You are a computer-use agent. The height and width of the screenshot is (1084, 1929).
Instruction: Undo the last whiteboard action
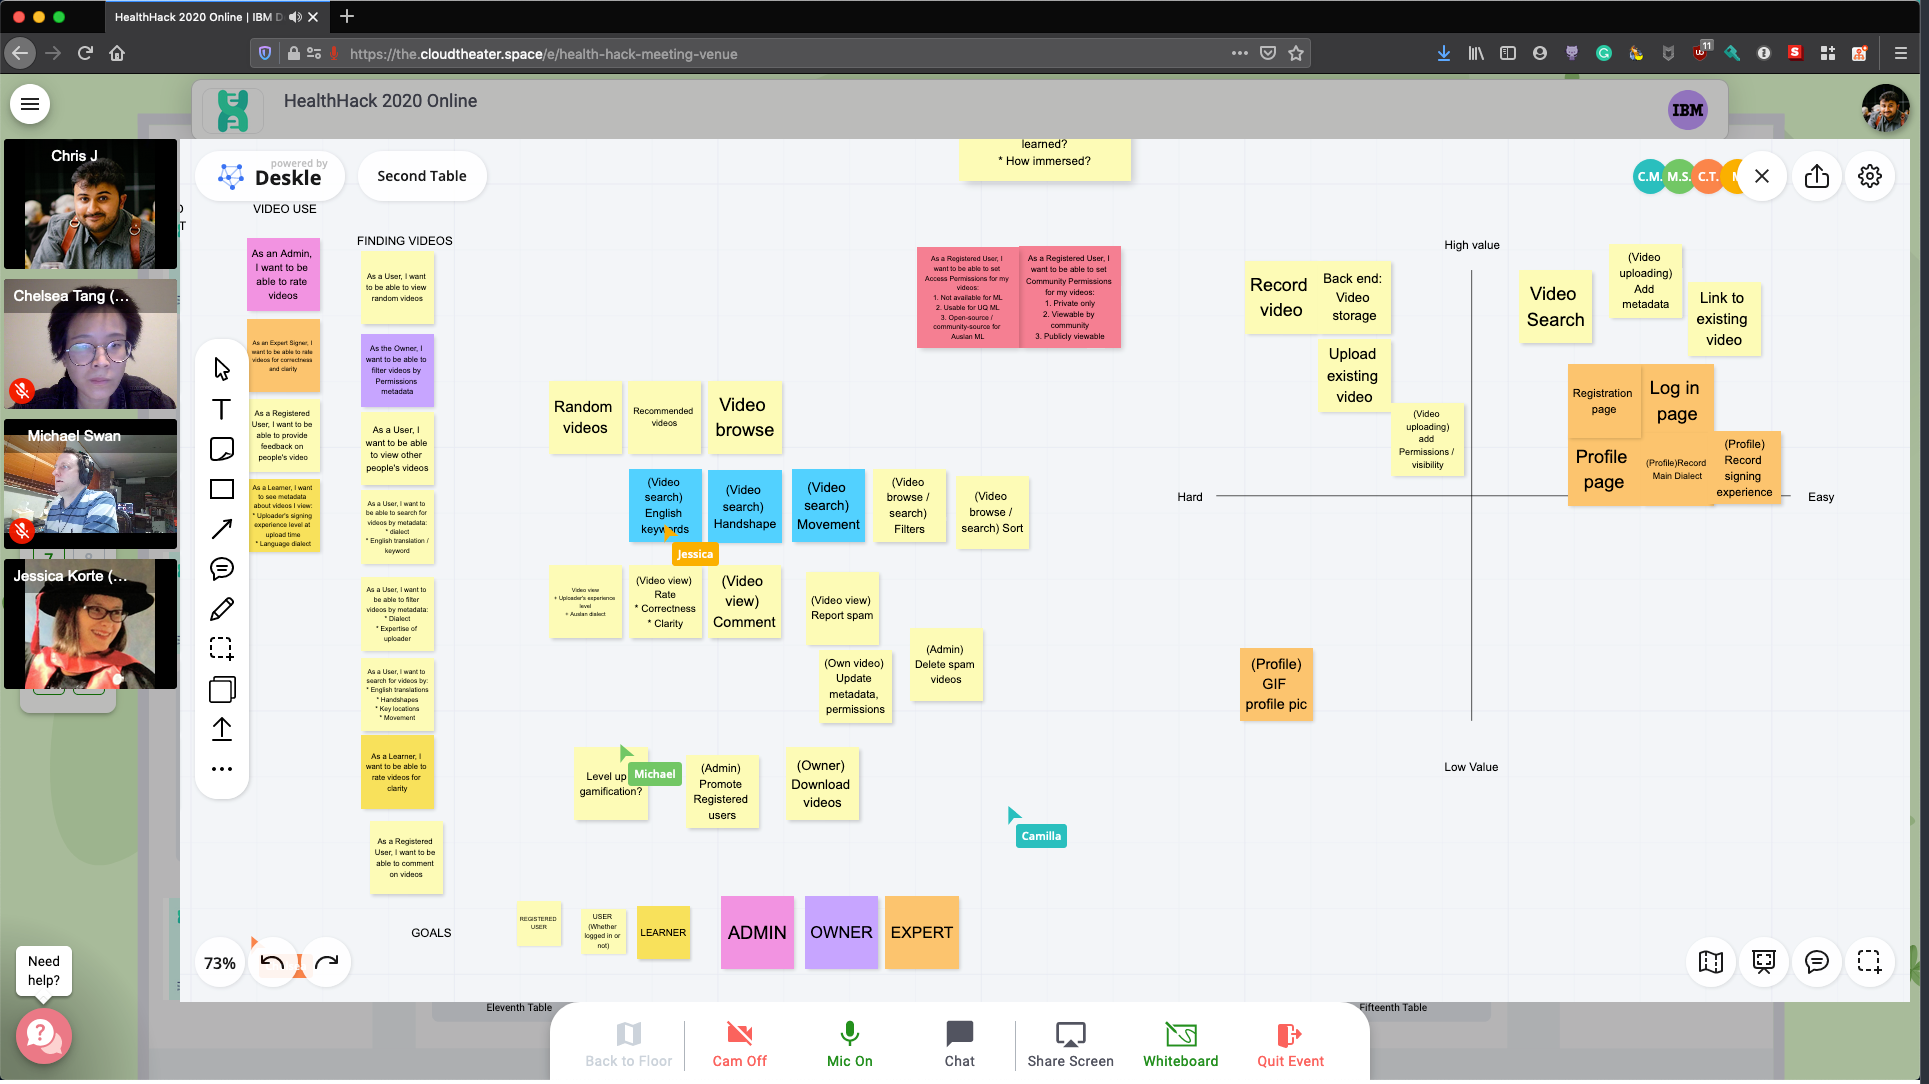click(x=272, y=963)
